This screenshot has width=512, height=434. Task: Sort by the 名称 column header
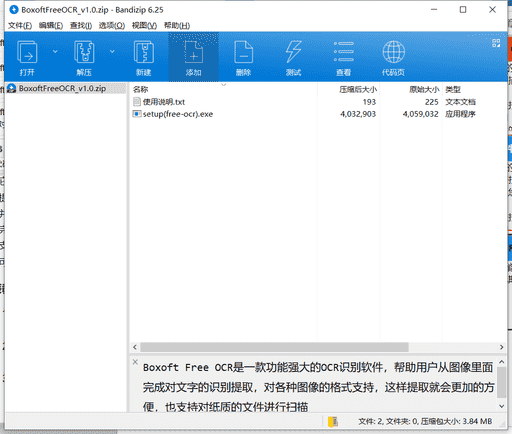pos(140,89)
